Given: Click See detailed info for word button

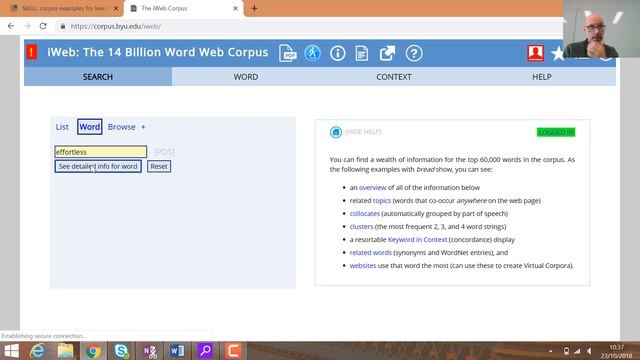Looking at the screenshot, I should [x=98, y=167].
